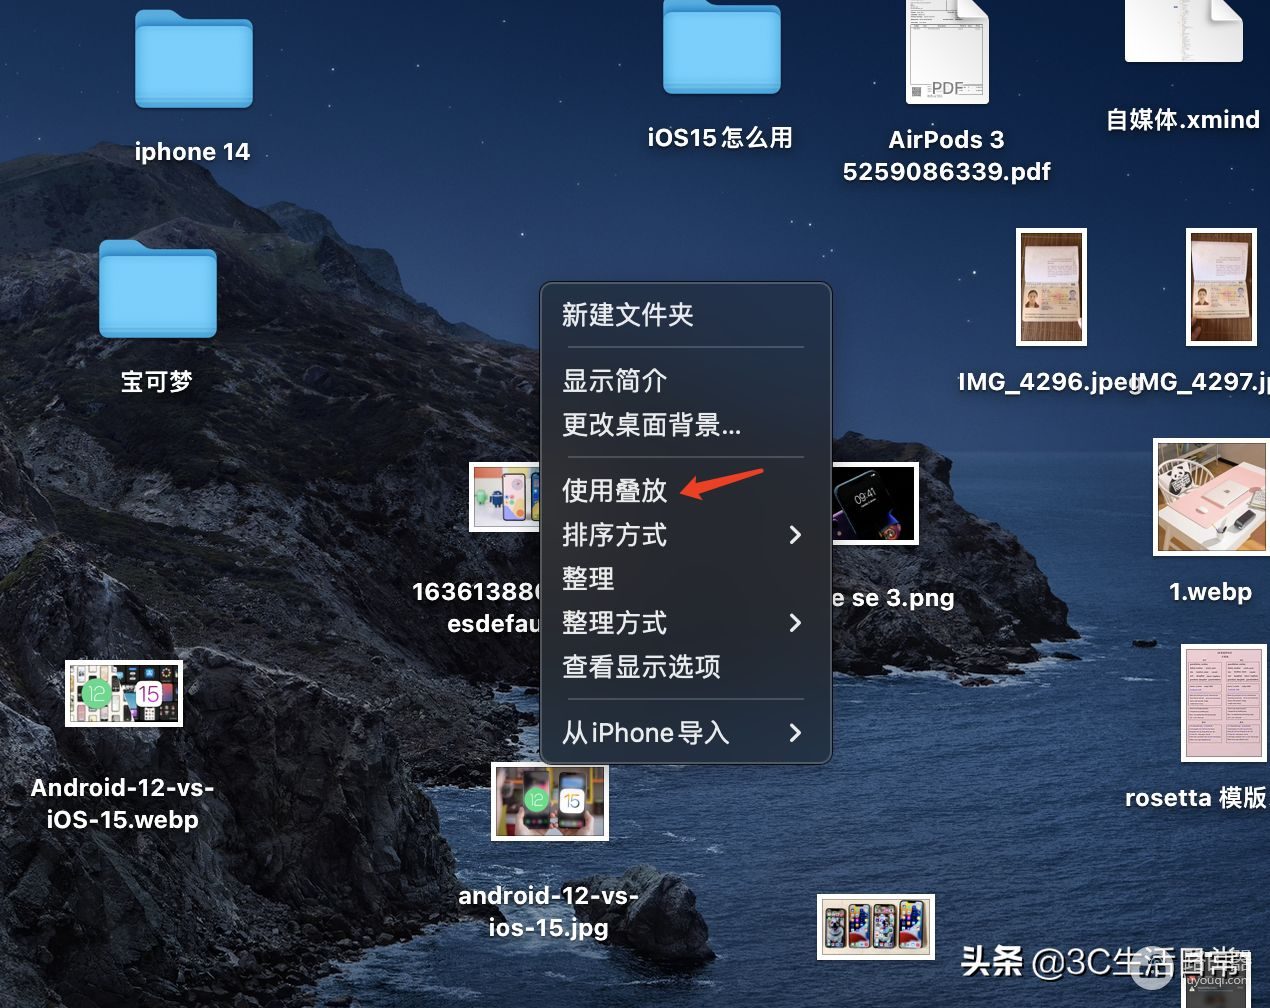Image resolution: width=1270 pixels, height=1008 pixels.
Task: Open the 1.webp image
Action: click(x=1211, y=497)
